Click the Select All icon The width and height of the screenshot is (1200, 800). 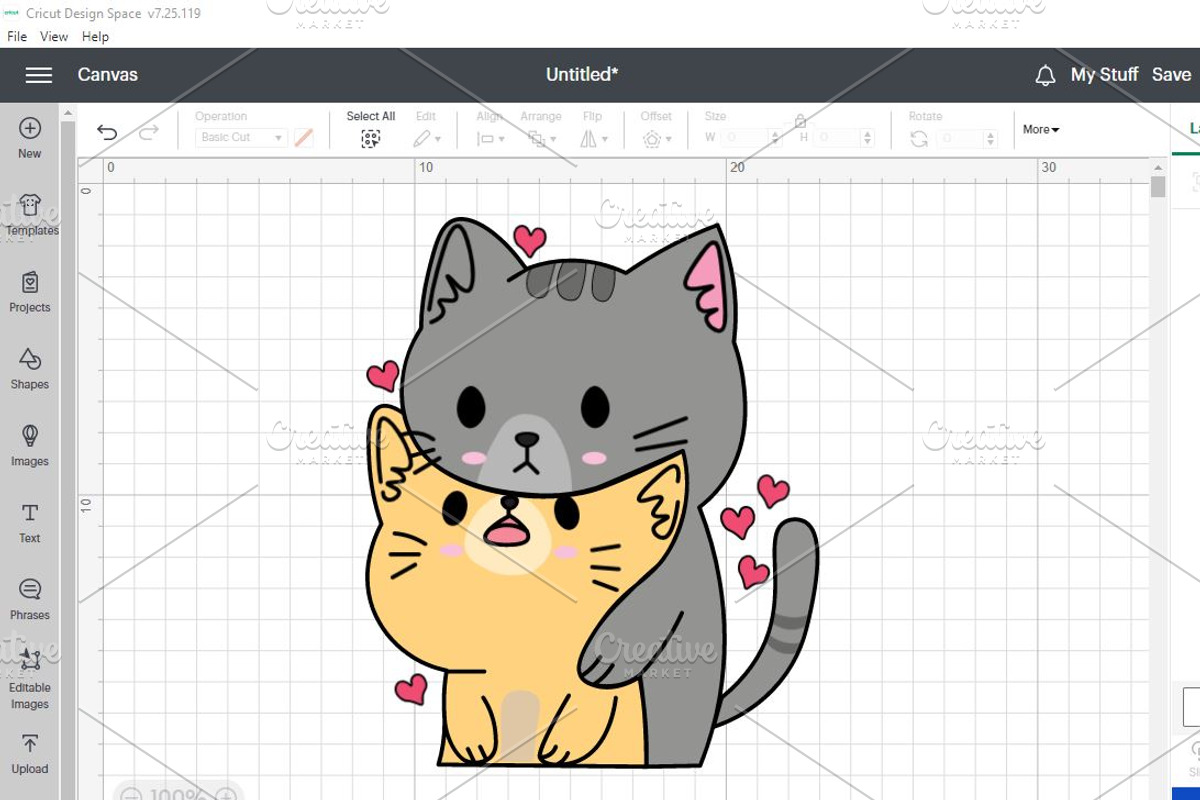(x=371, y=139)
